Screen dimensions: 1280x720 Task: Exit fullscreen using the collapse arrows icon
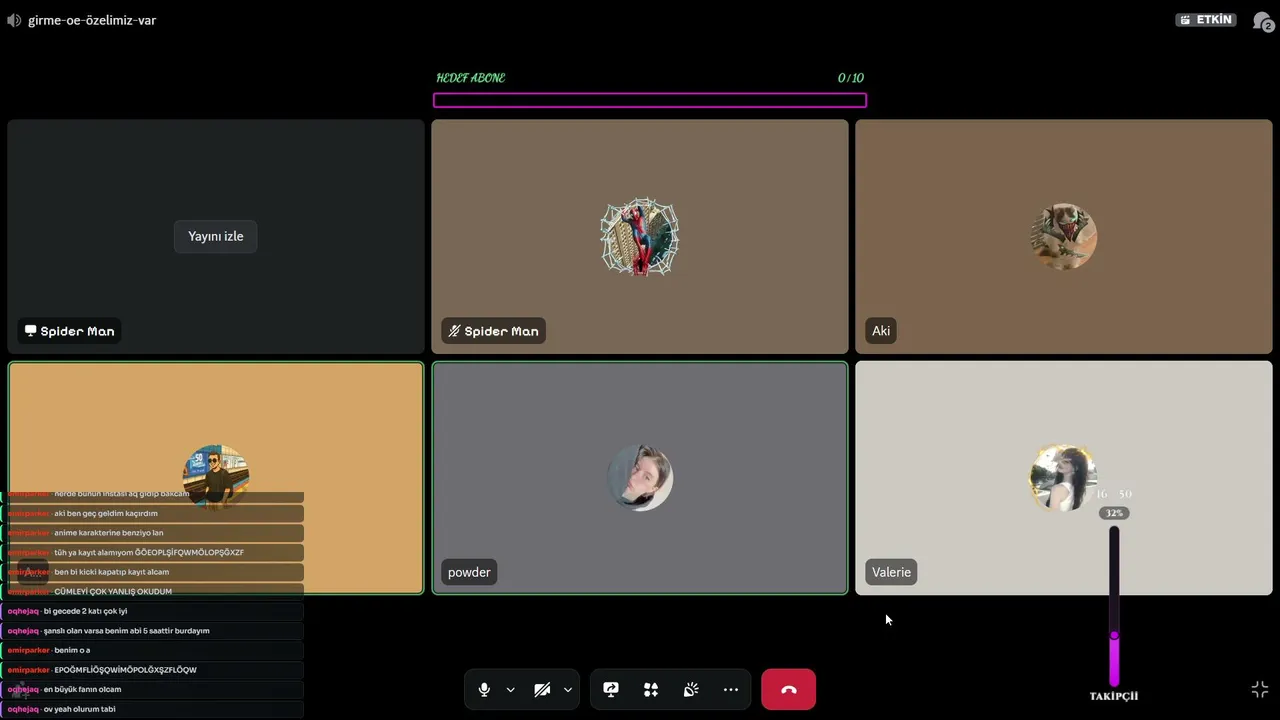tap(1260, 690)
